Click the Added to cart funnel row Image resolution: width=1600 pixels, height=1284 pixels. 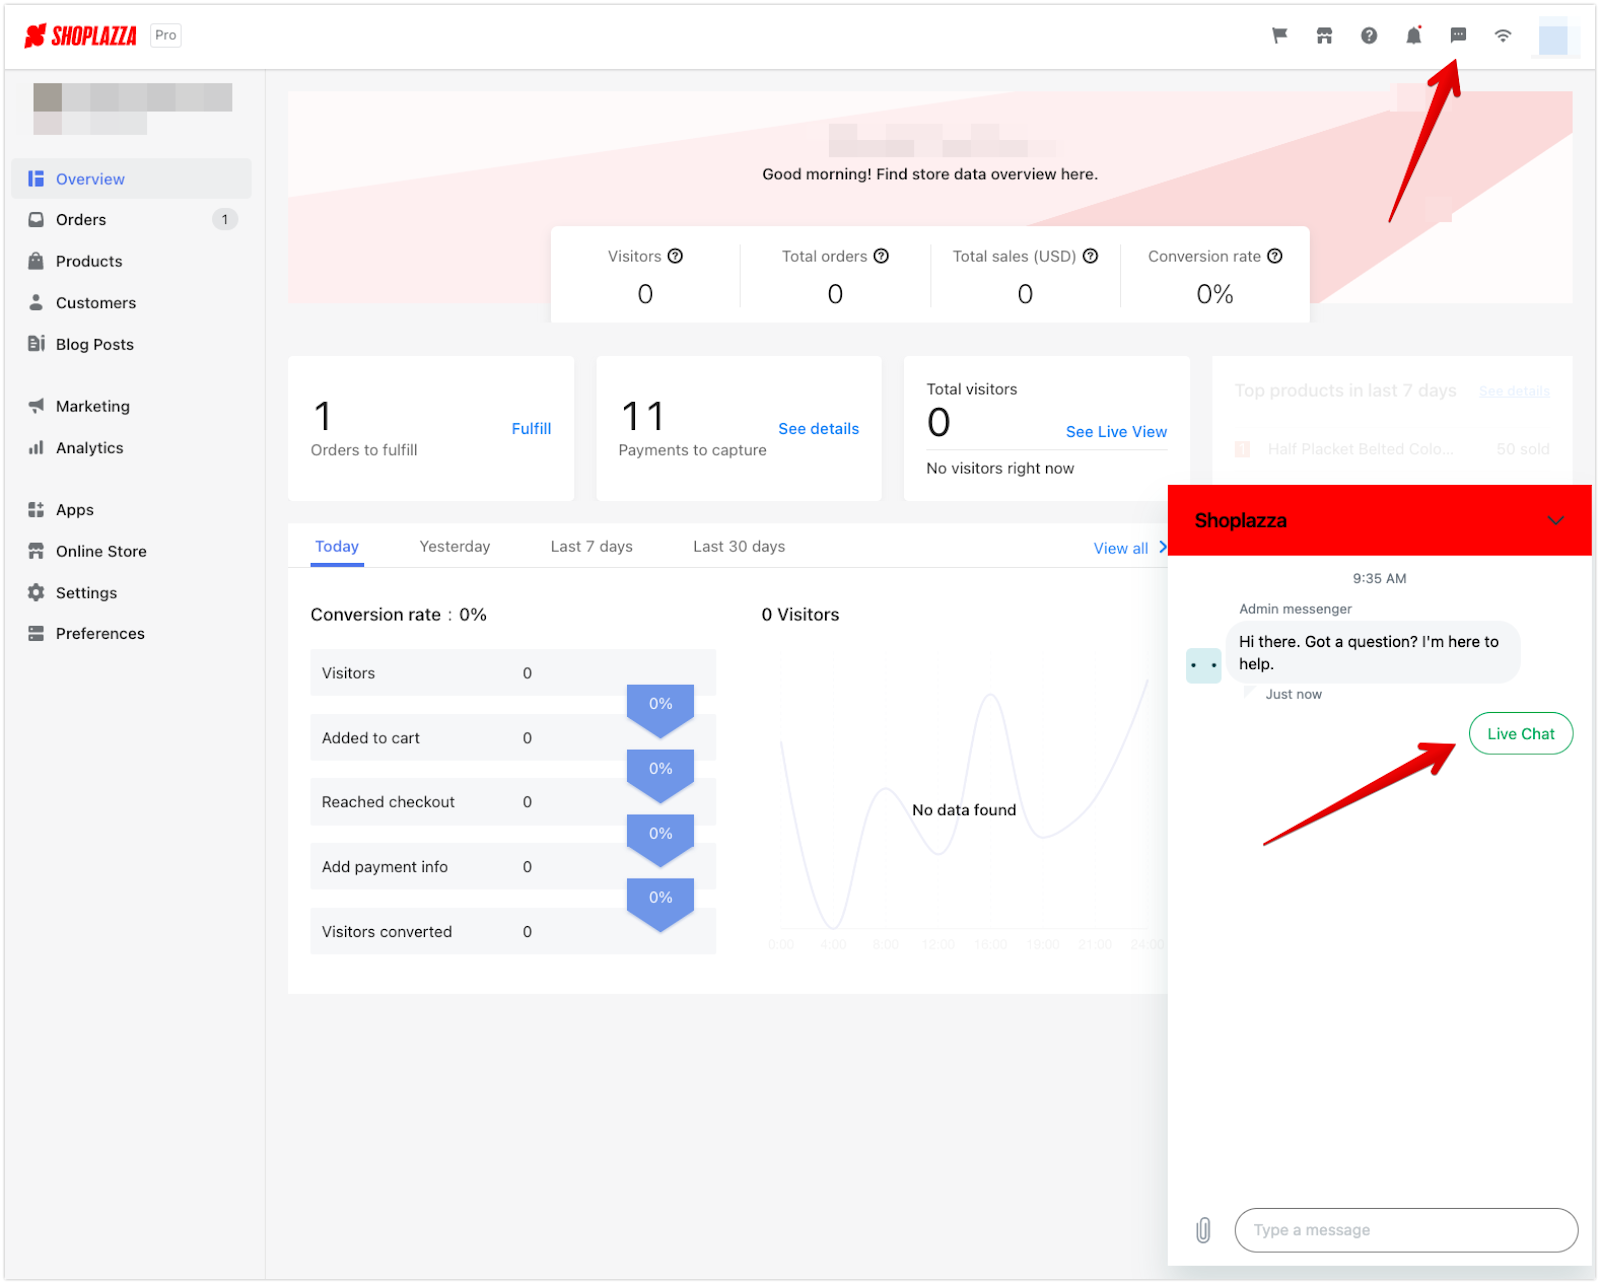click(513, 738)
